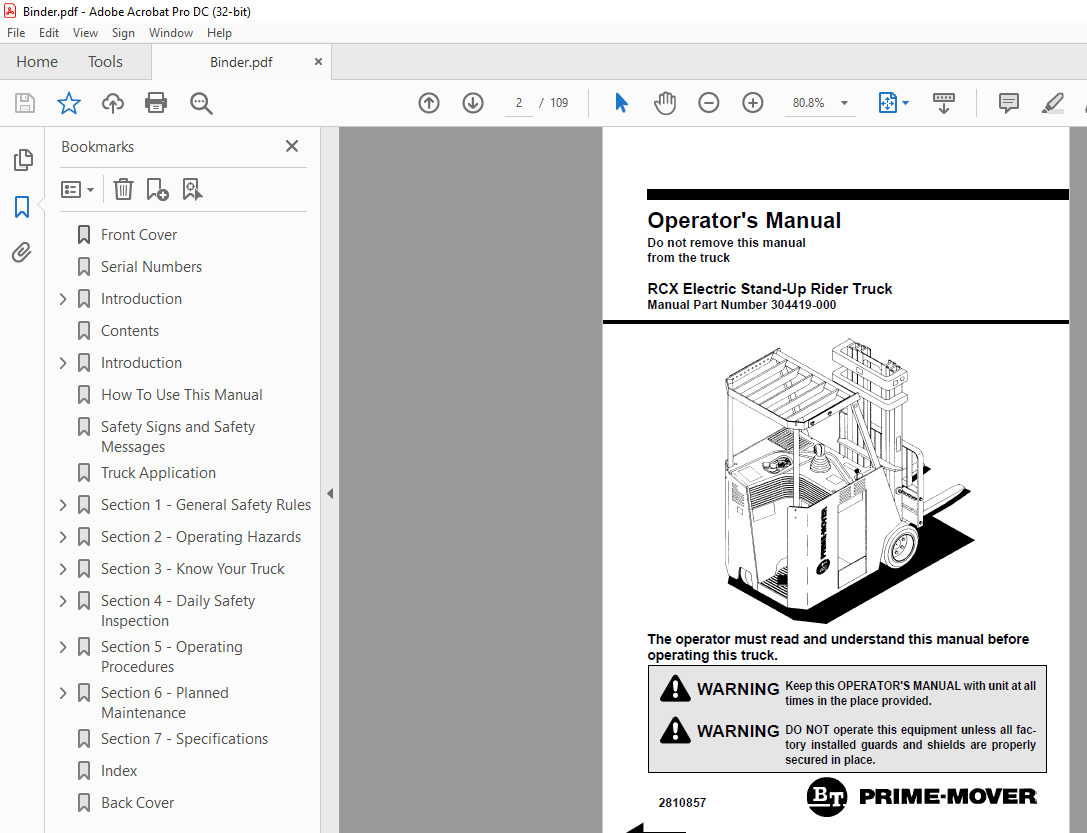
Task: Open Attachments paperclip panel
Action: [22, 252]
